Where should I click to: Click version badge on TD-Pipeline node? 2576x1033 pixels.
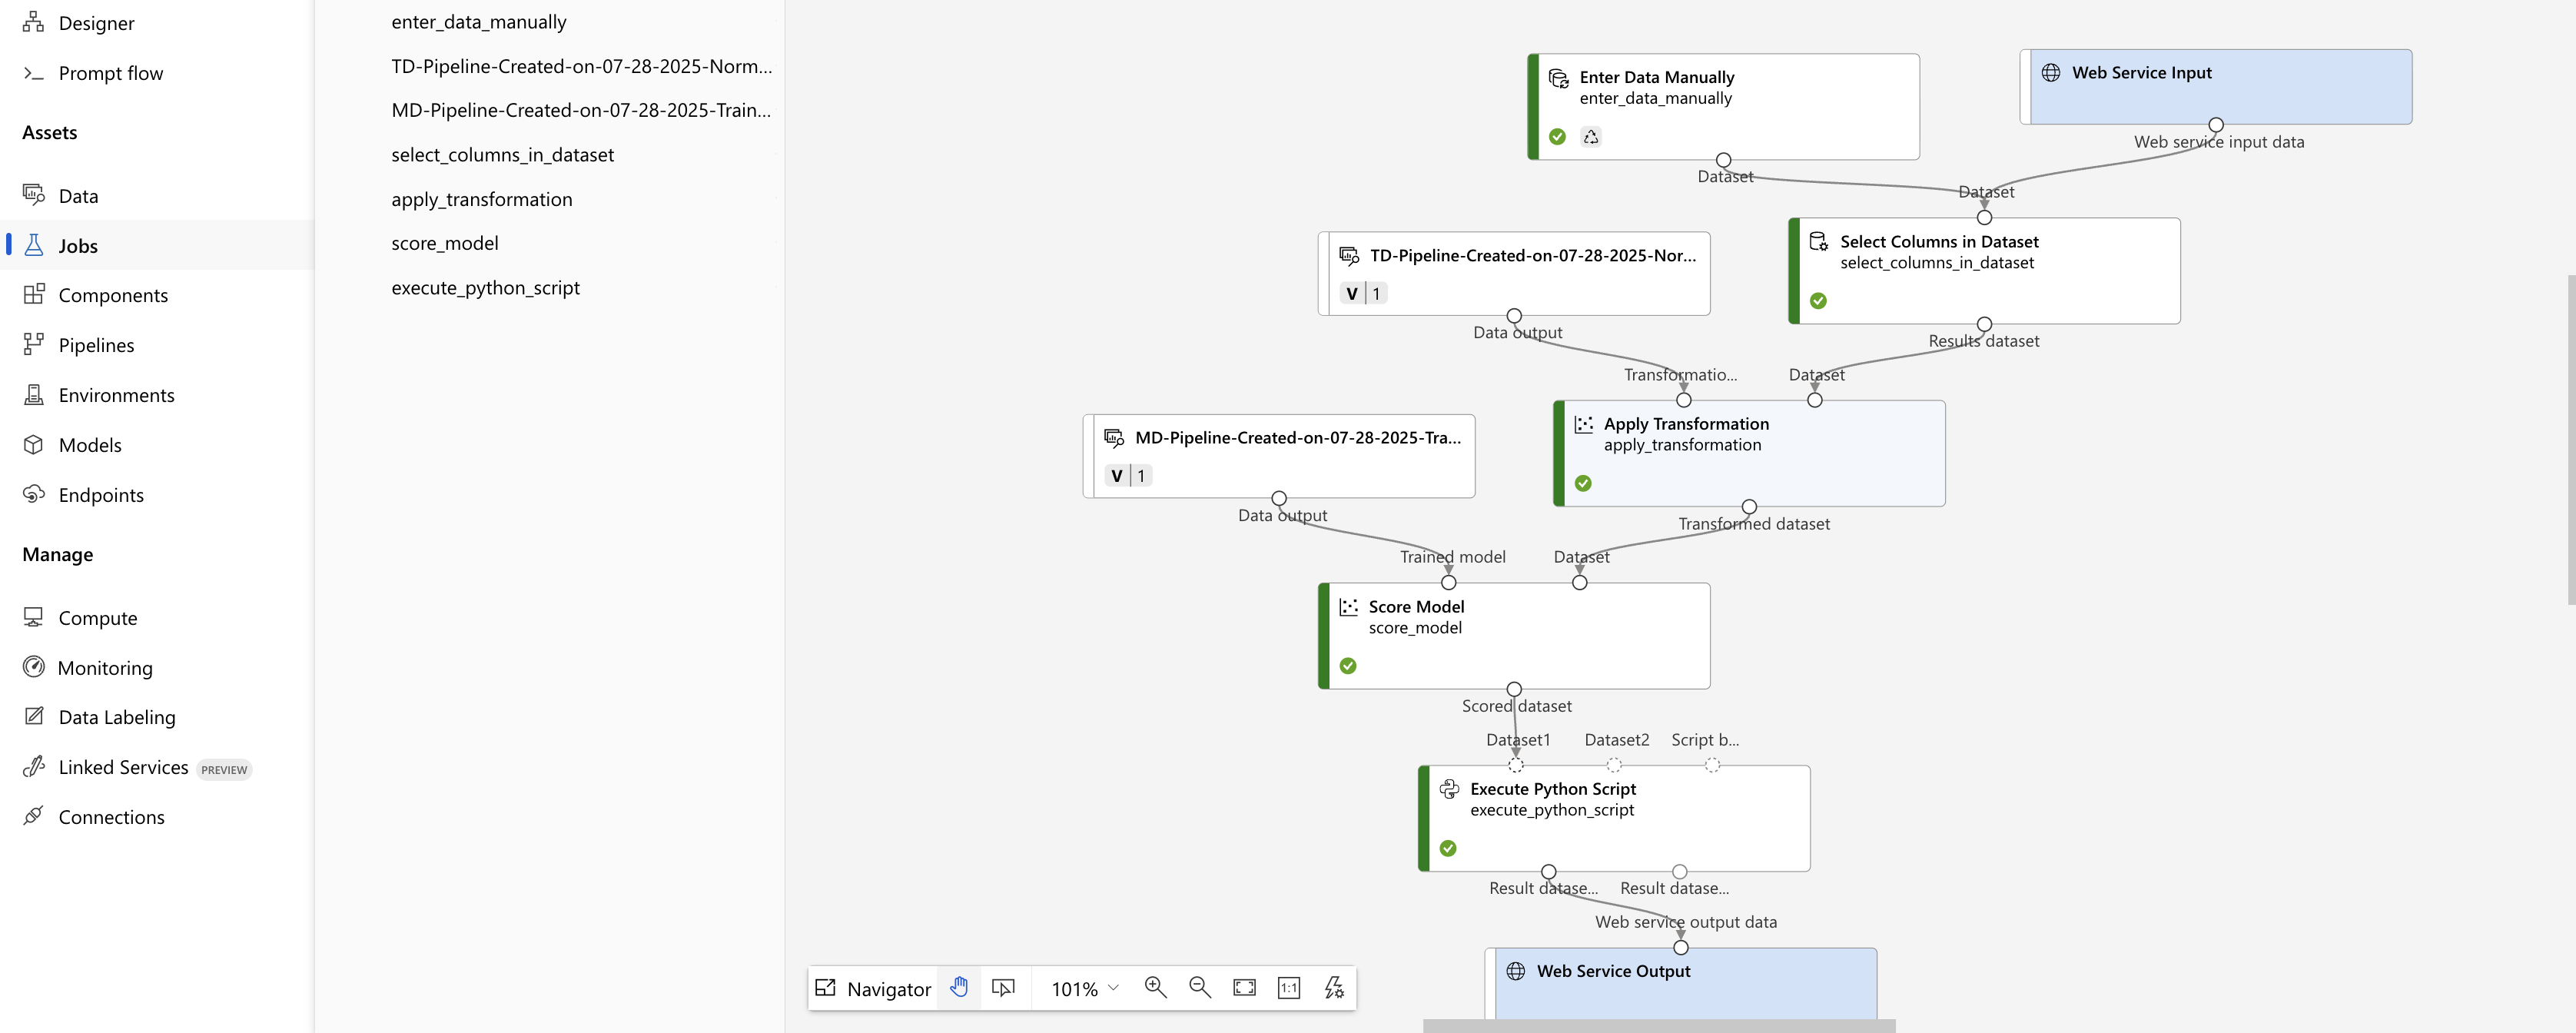1363,293
